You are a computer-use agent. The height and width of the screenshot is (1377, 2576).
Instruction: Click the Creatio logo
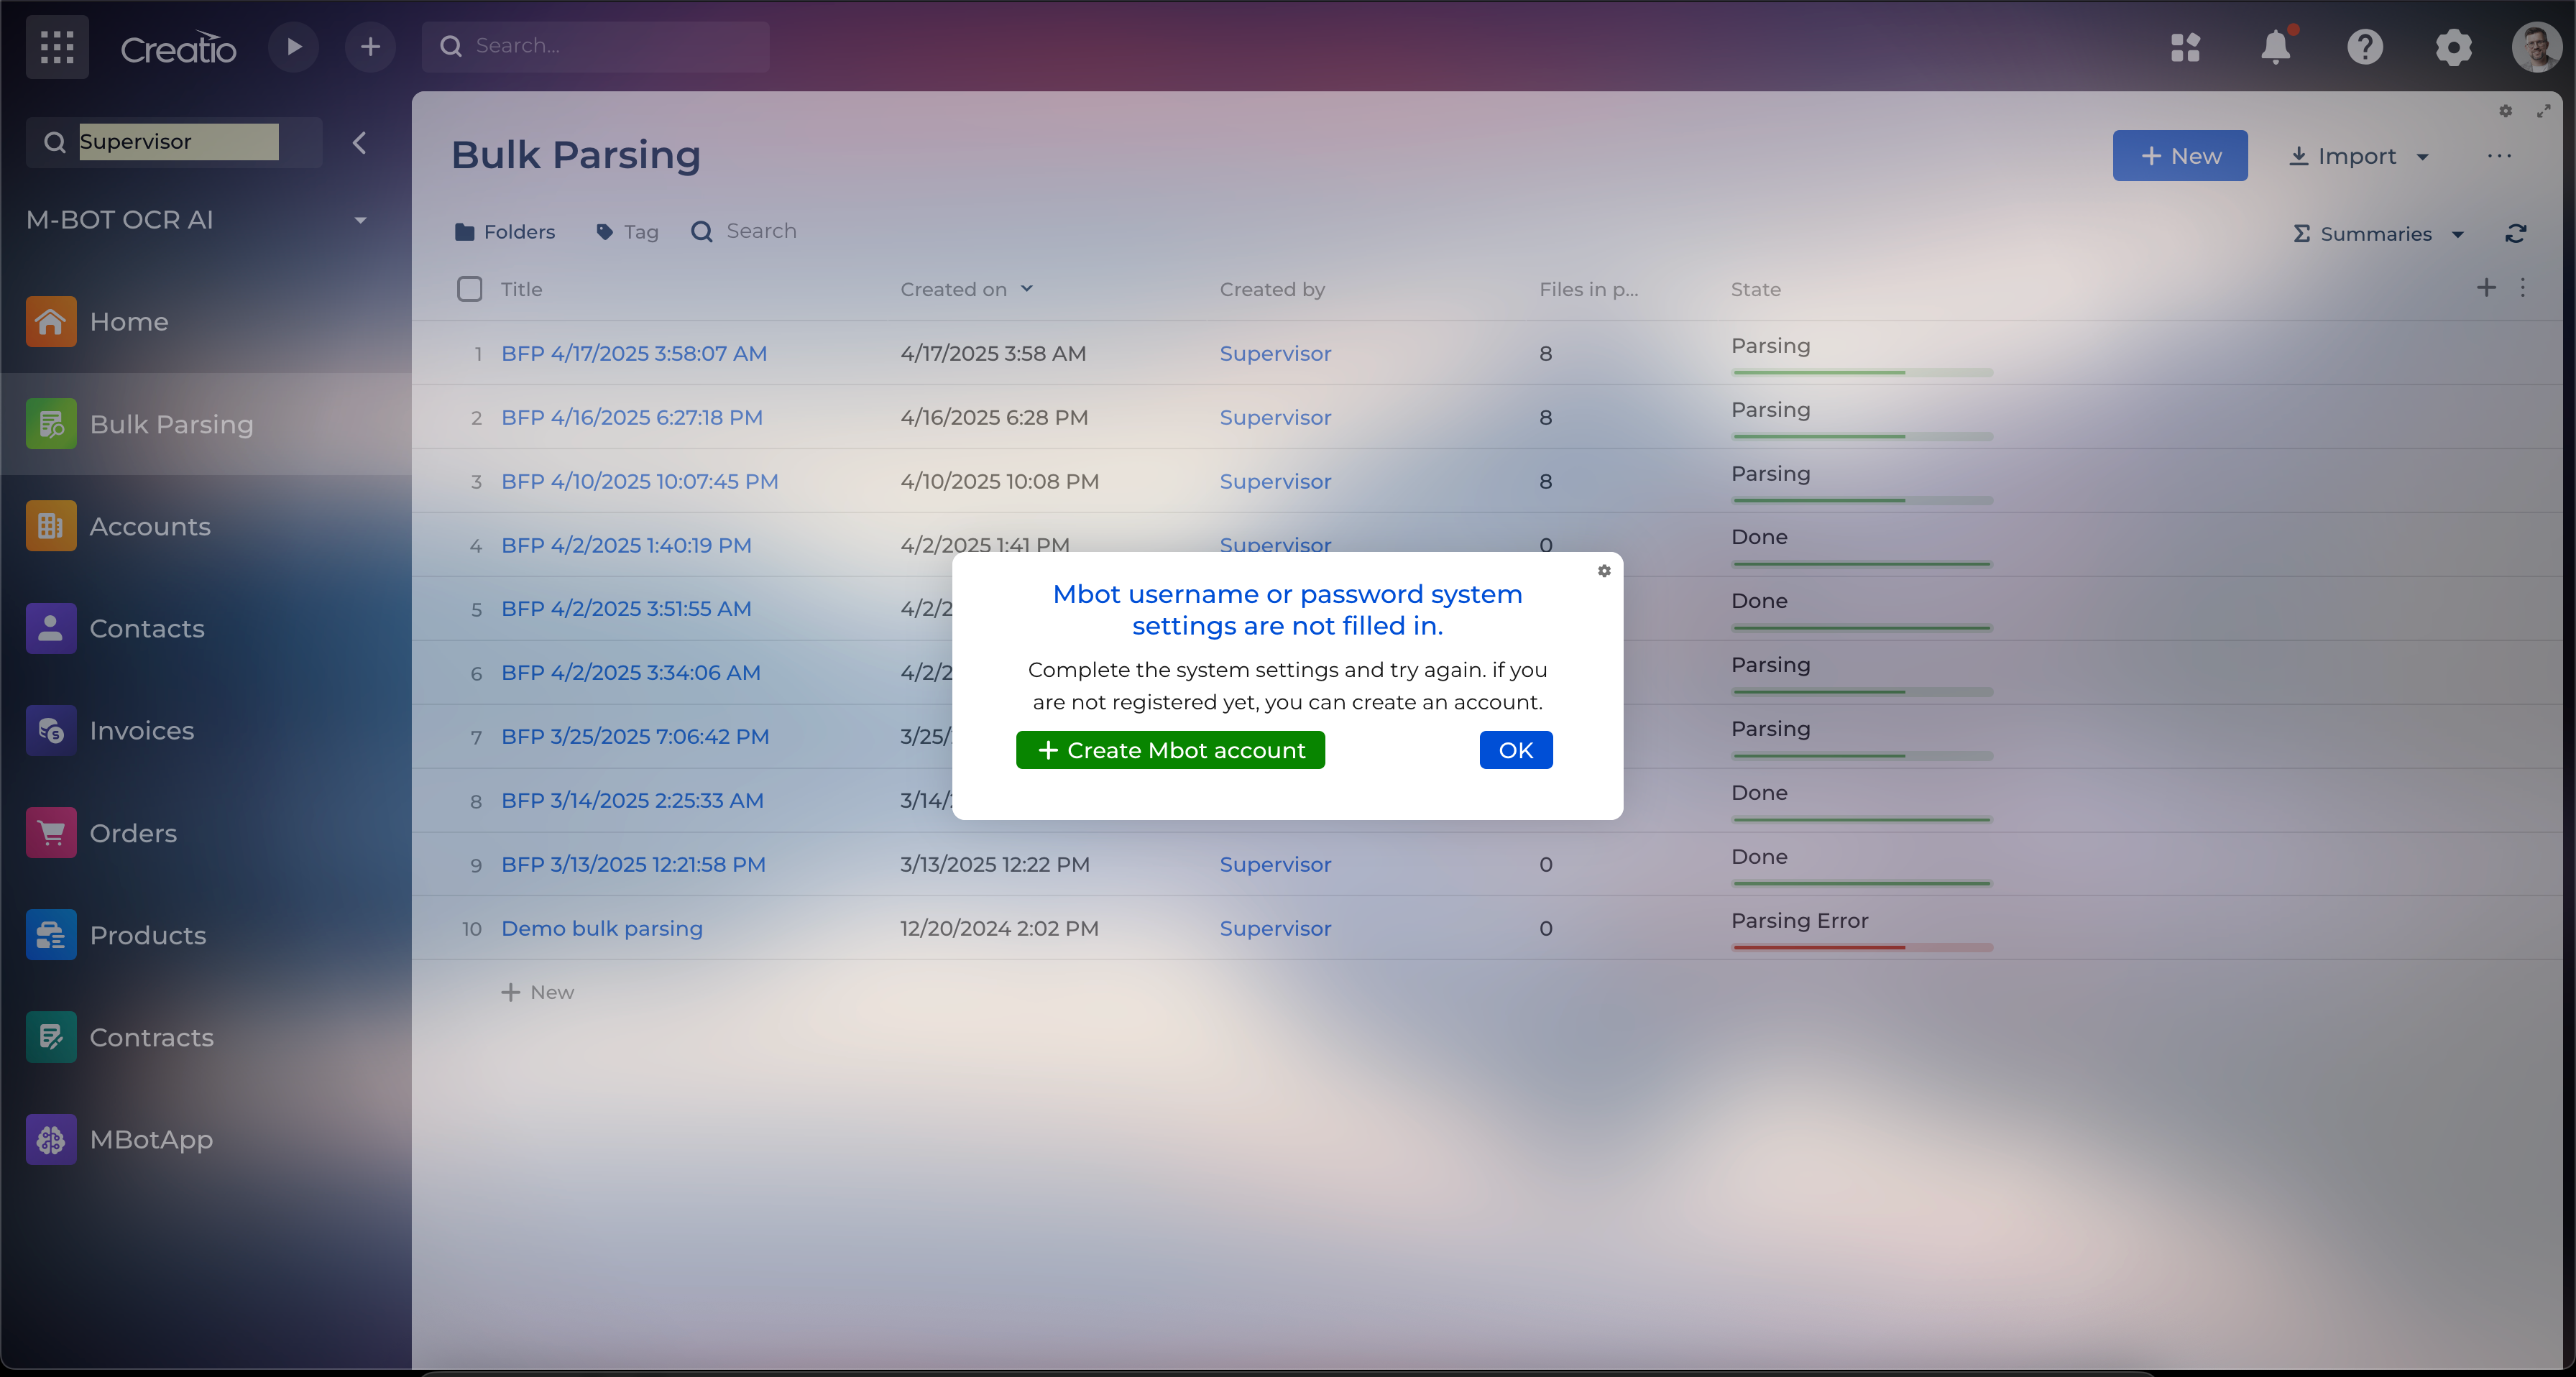(x=178, y=48)
